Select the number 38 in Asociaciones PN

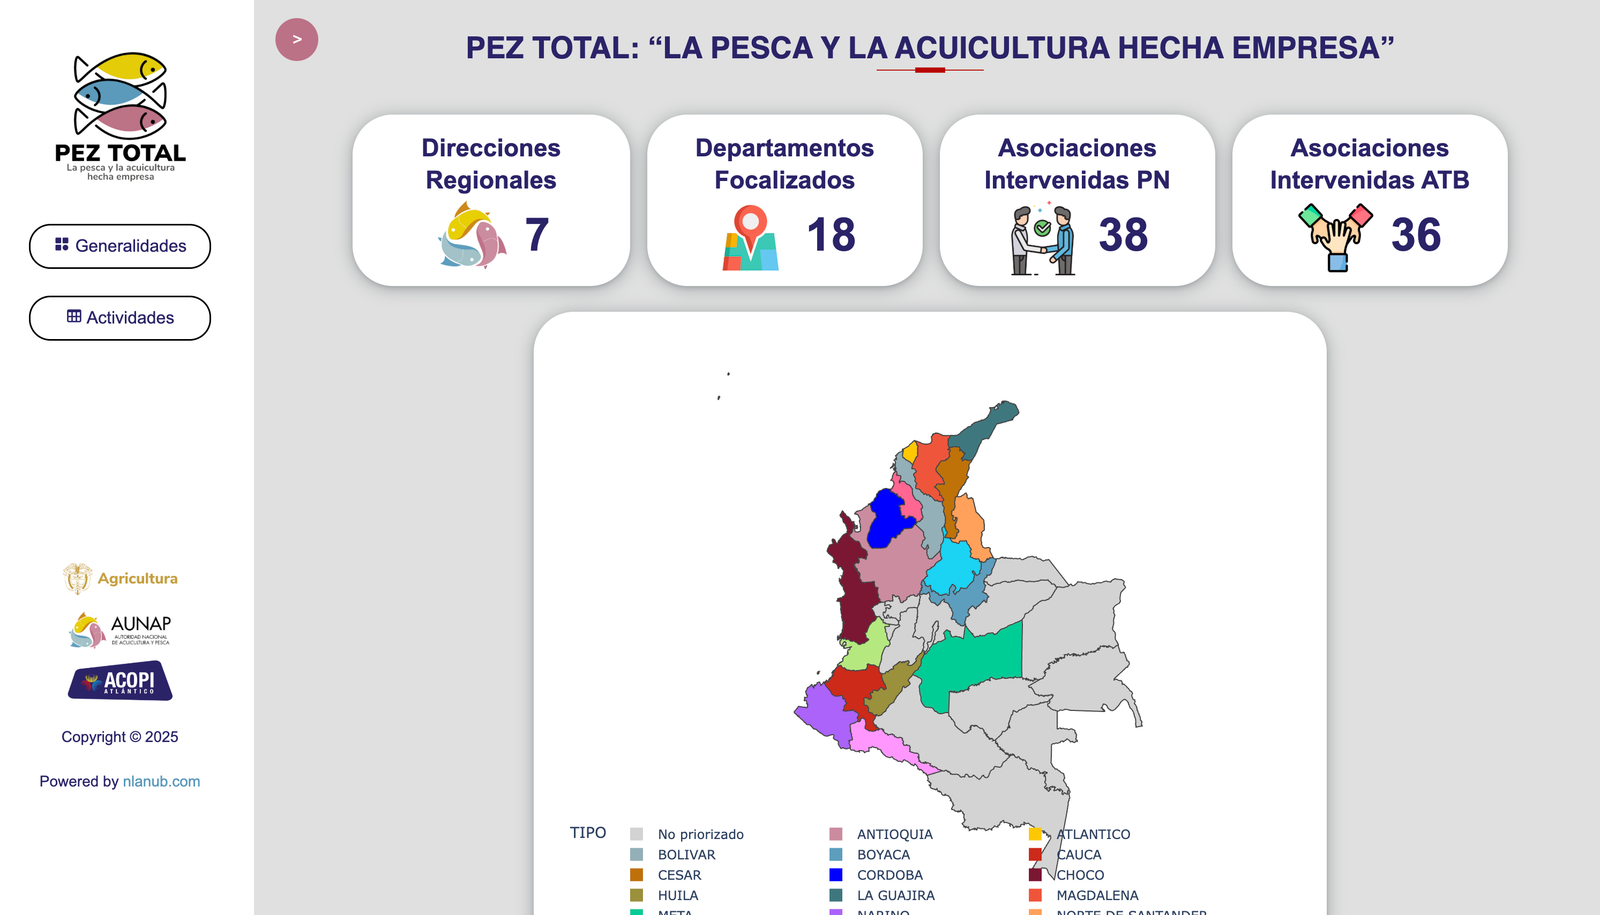1123,236
